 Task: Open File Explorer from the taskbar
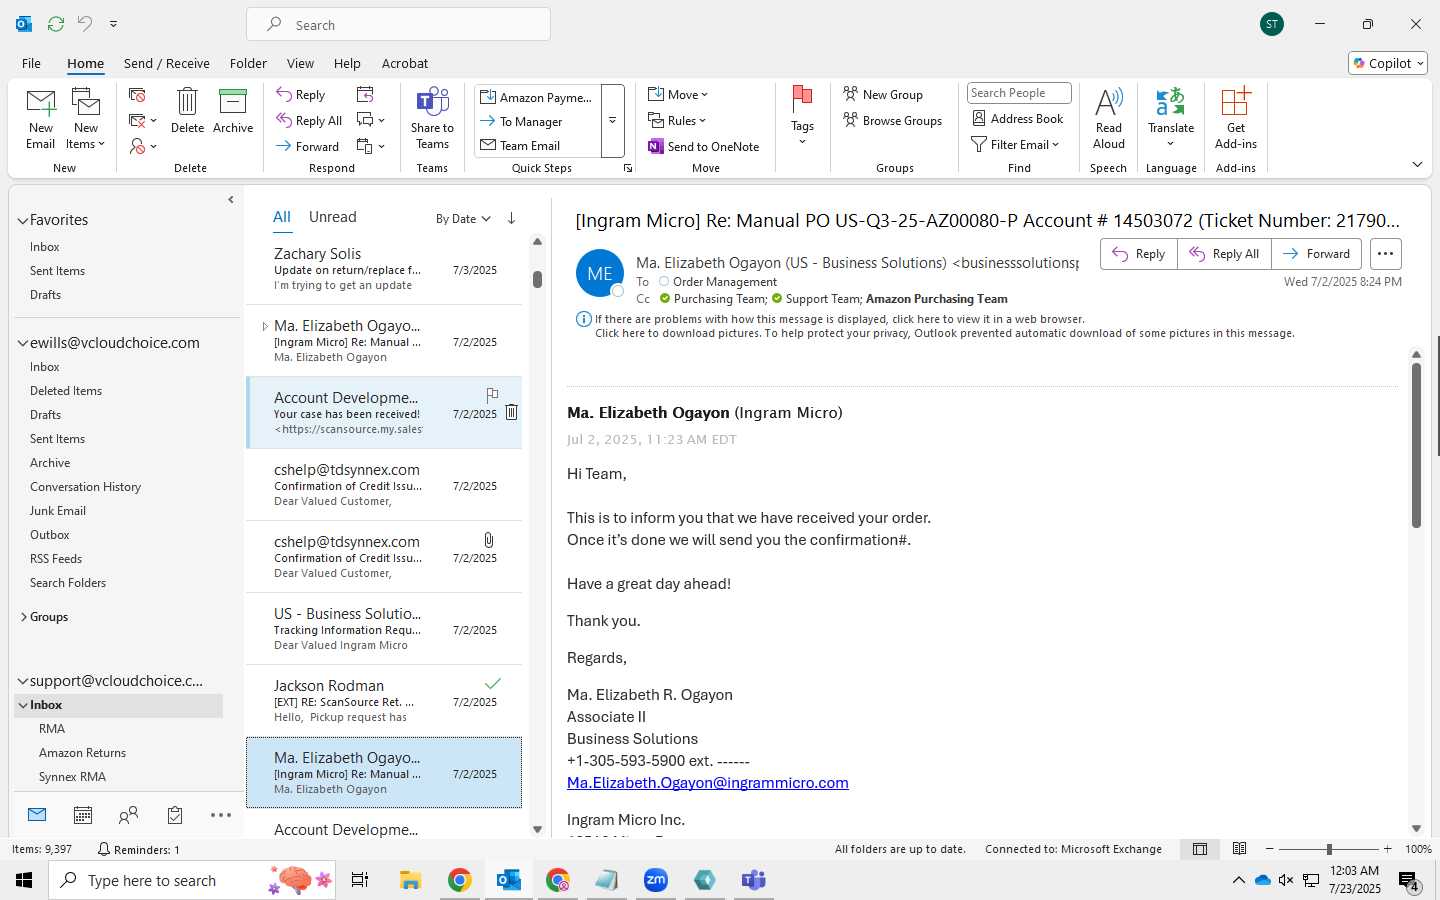410,880
